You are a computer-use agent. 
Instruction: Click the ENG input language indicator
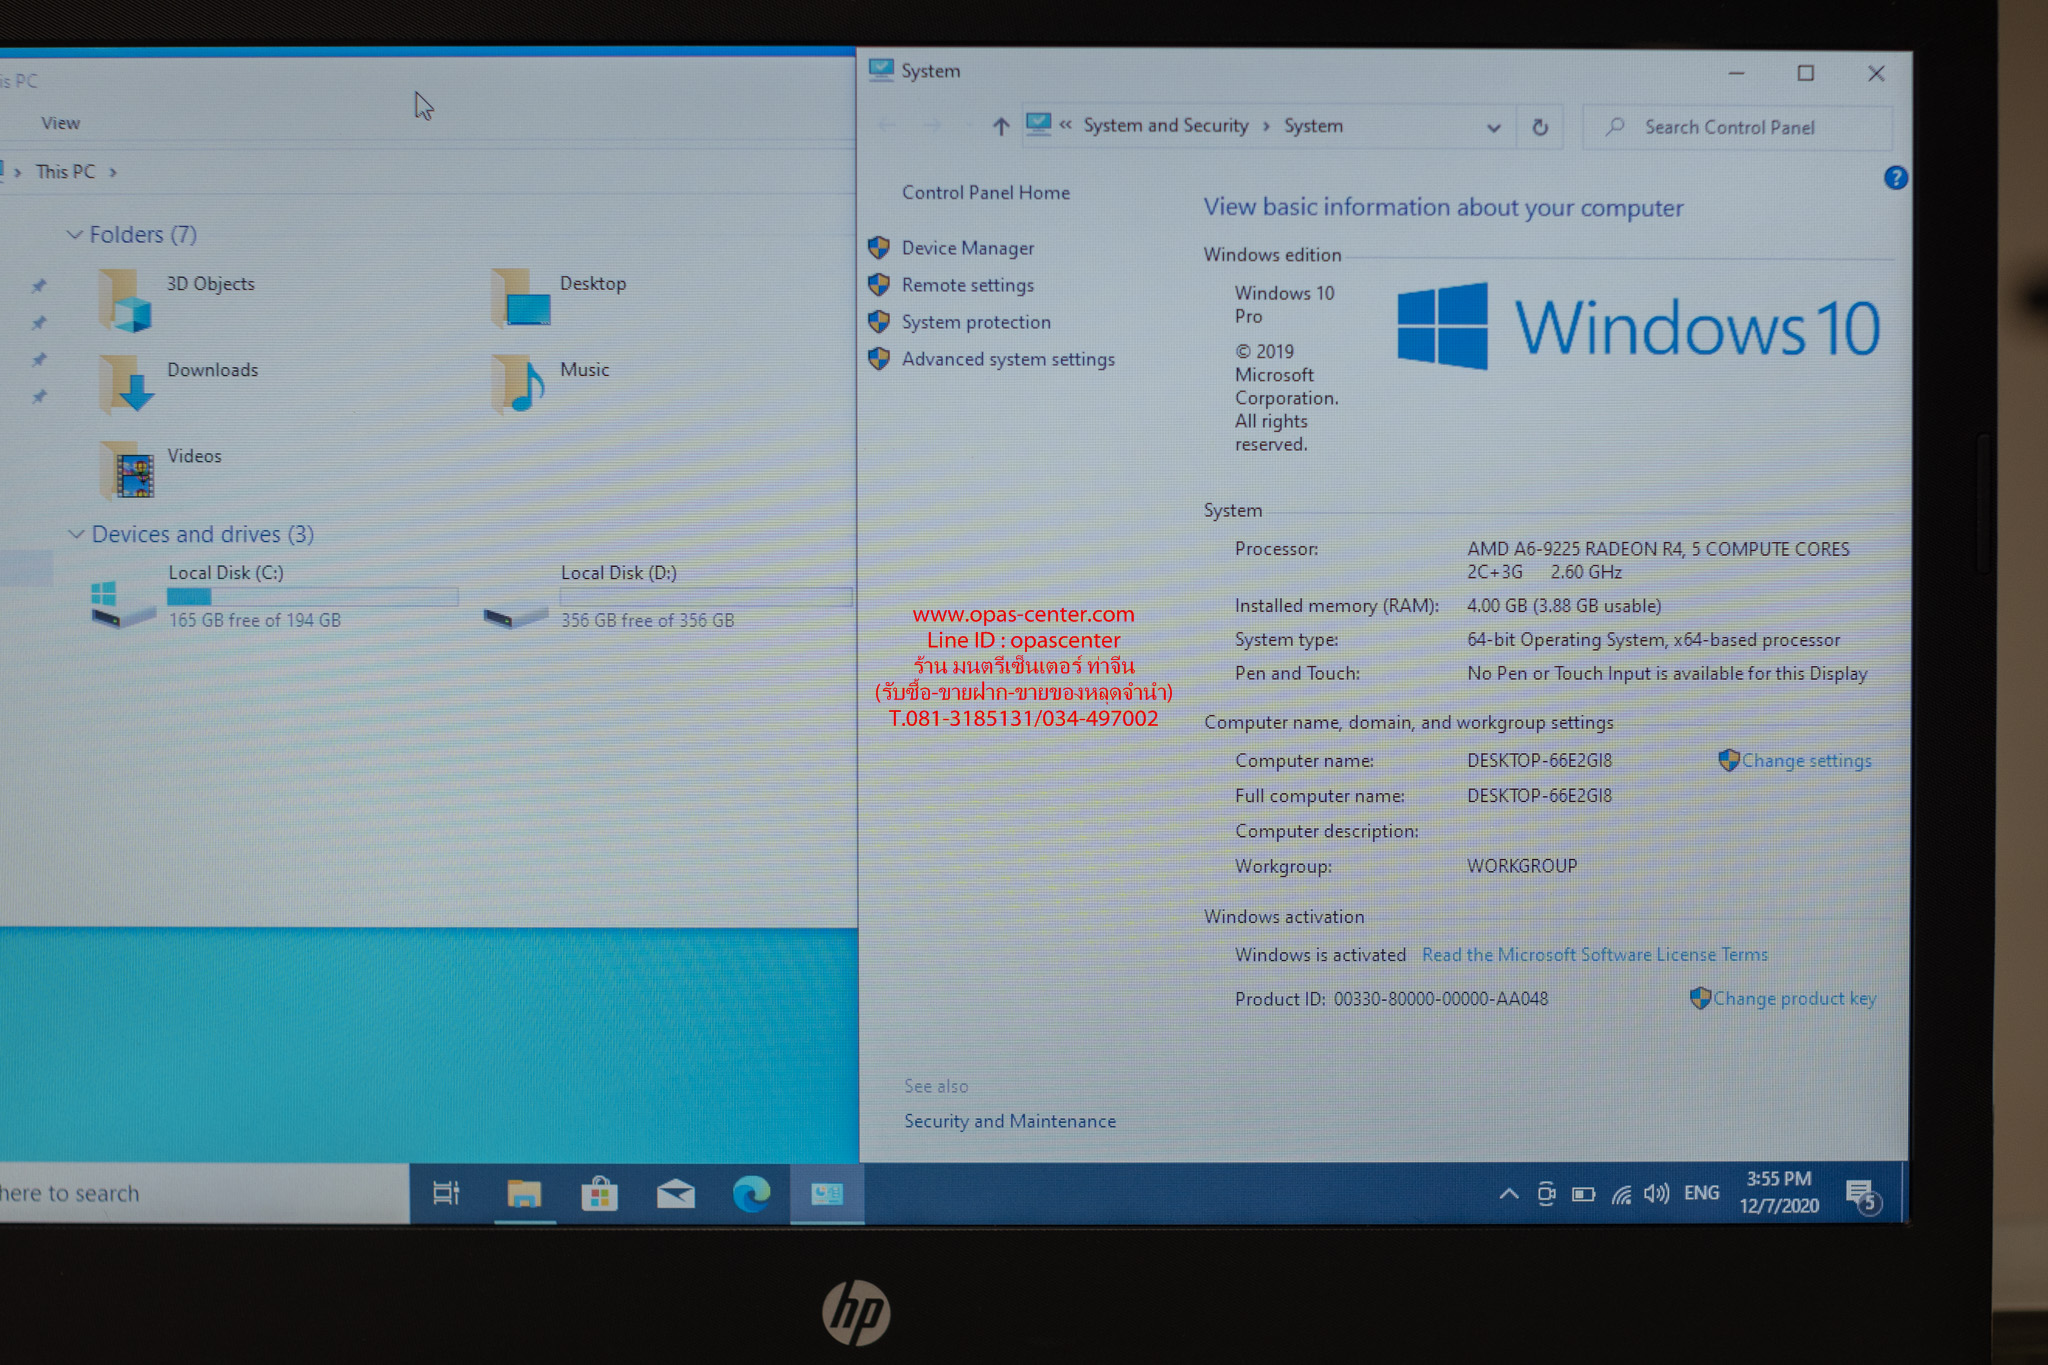point(1701,1193)
